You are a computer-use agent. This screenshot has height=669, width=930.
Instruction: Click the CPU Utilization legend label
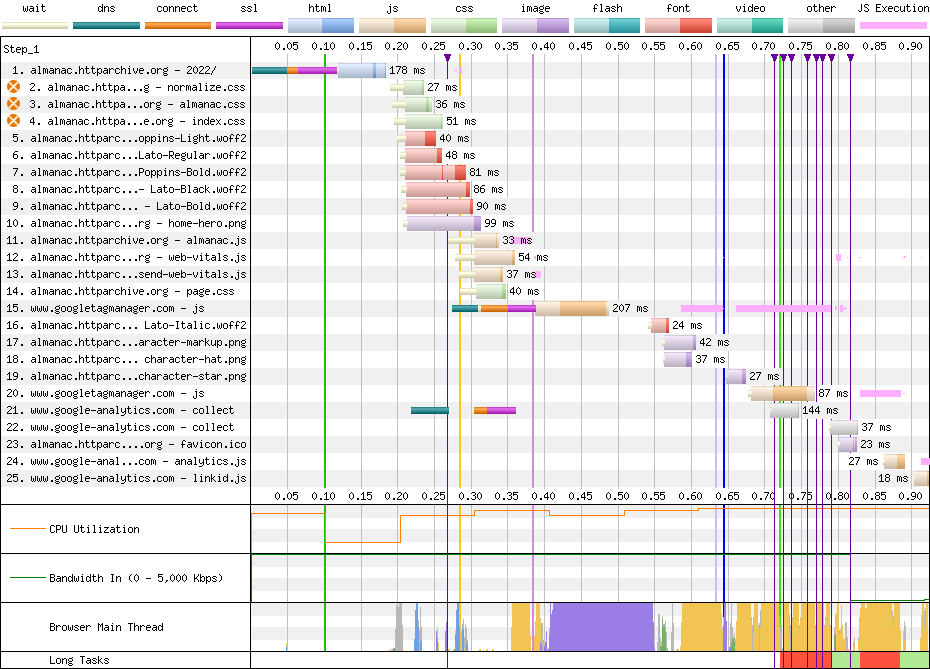pyautogui.click(x=94, y=529)
